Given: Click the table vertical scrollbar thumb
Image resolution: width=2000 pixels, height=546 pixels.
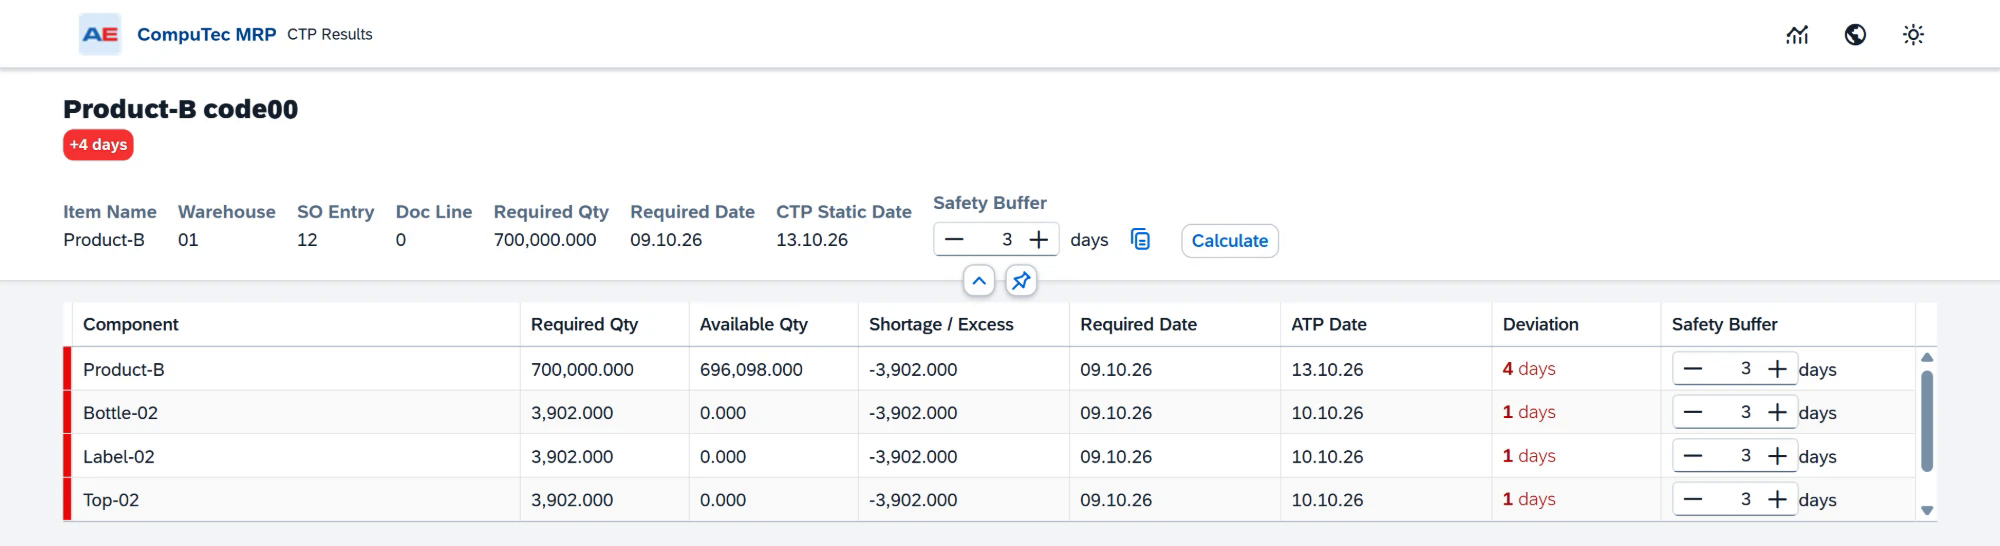Looking at the screenshot, I should click(x=1927, y=421).
